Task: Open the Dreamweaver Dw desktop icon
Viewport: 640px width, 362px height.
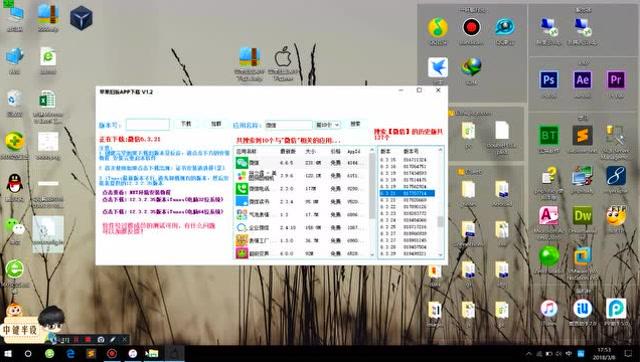Action: 582,215
